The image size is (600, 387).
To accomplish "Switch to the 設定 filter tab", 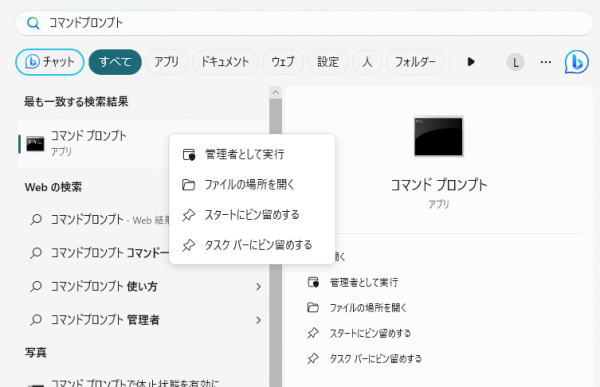I will click(328, 62).
